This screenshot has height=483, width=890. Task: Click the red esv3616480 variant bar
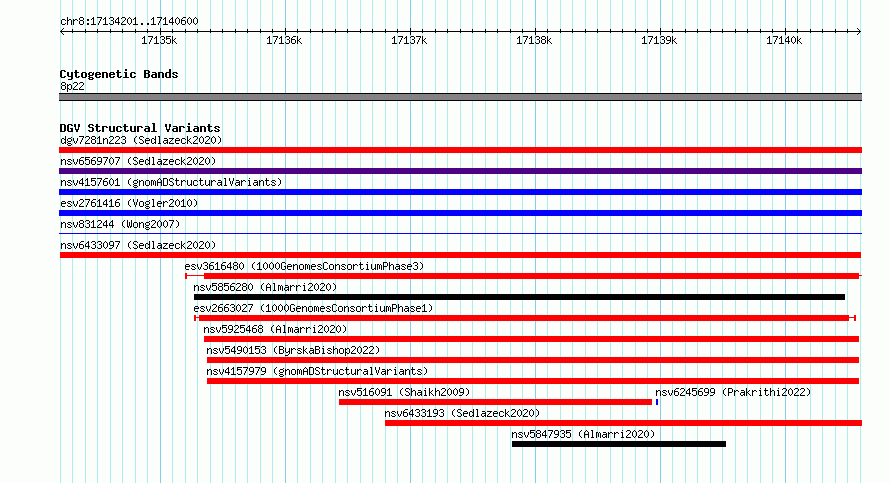click(x=523, y=276)
